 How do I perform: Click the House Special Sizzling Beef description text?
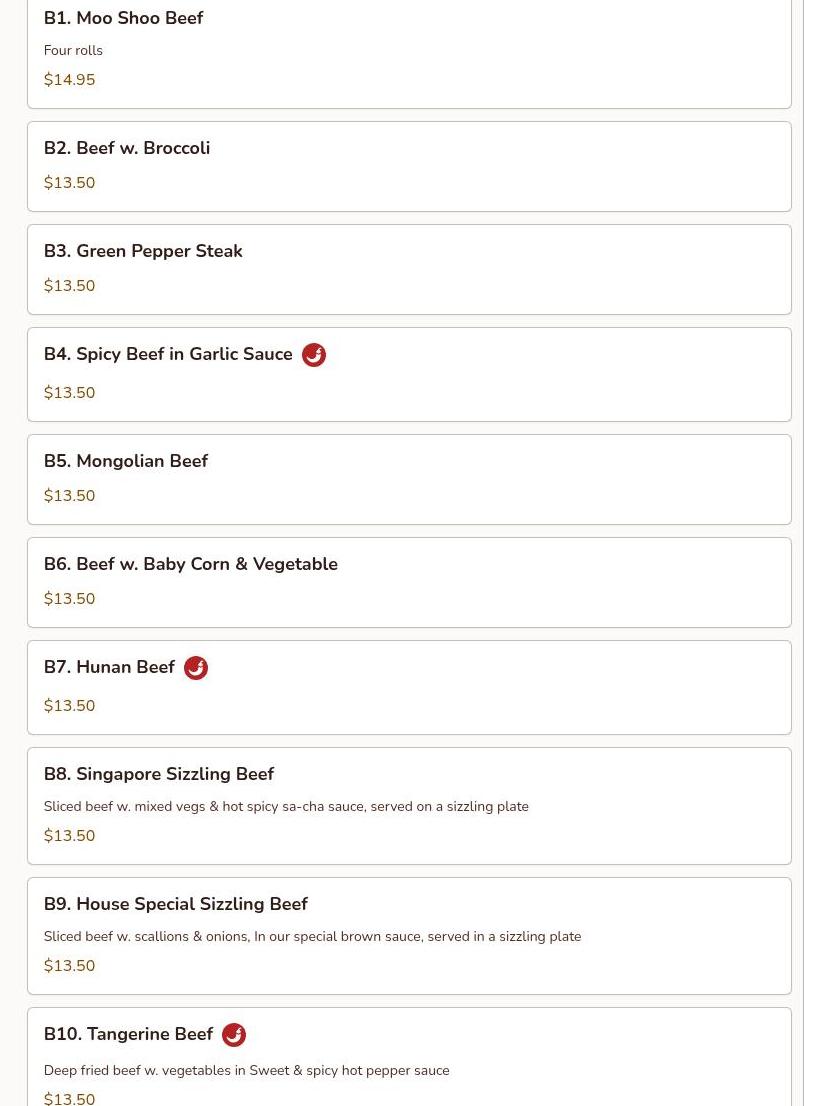313,937
